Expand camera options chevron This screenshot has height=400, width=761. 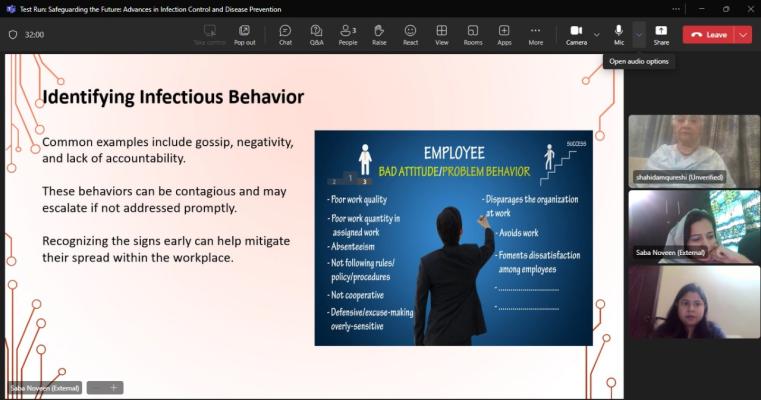597,34
